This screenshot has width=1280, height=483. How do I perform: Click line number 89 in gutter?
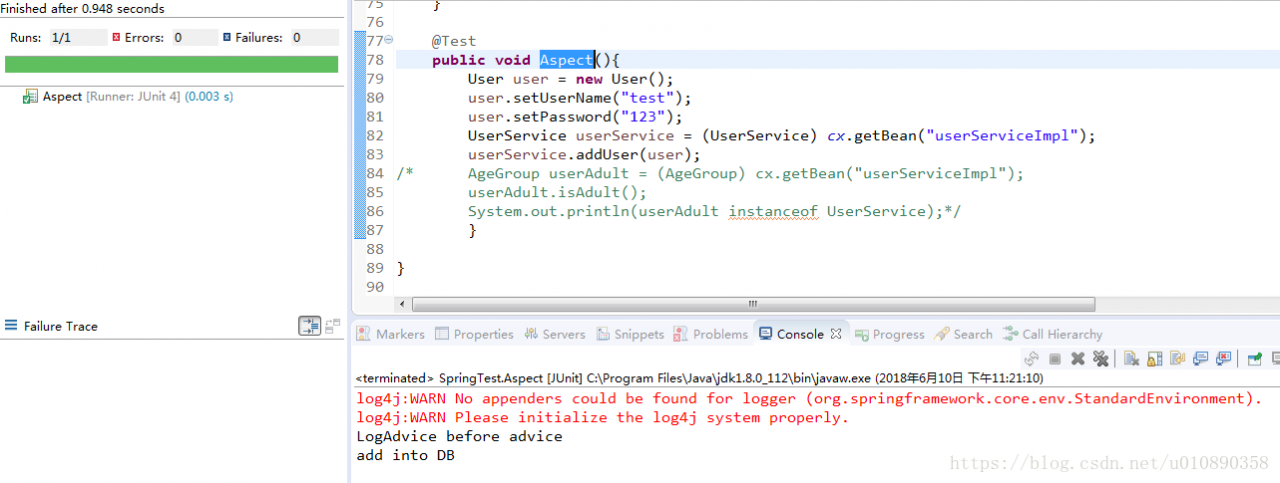coord(375,268)
